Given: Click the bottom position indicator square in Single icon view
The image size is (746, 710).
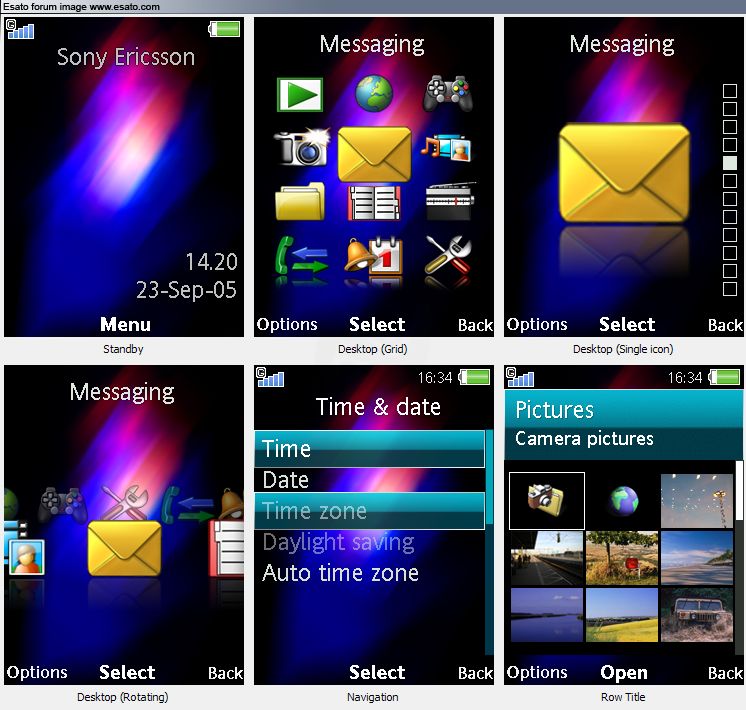Looking at the screenshot, I should coord(730,289).
